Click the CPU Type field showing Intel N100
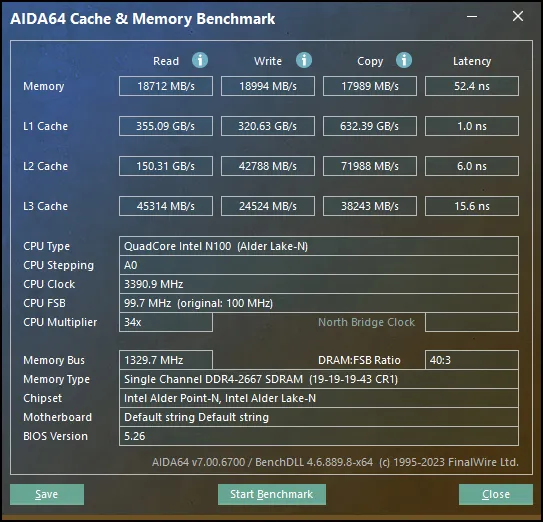This screenshot has height=522, width=543. [x=319, y=246]
